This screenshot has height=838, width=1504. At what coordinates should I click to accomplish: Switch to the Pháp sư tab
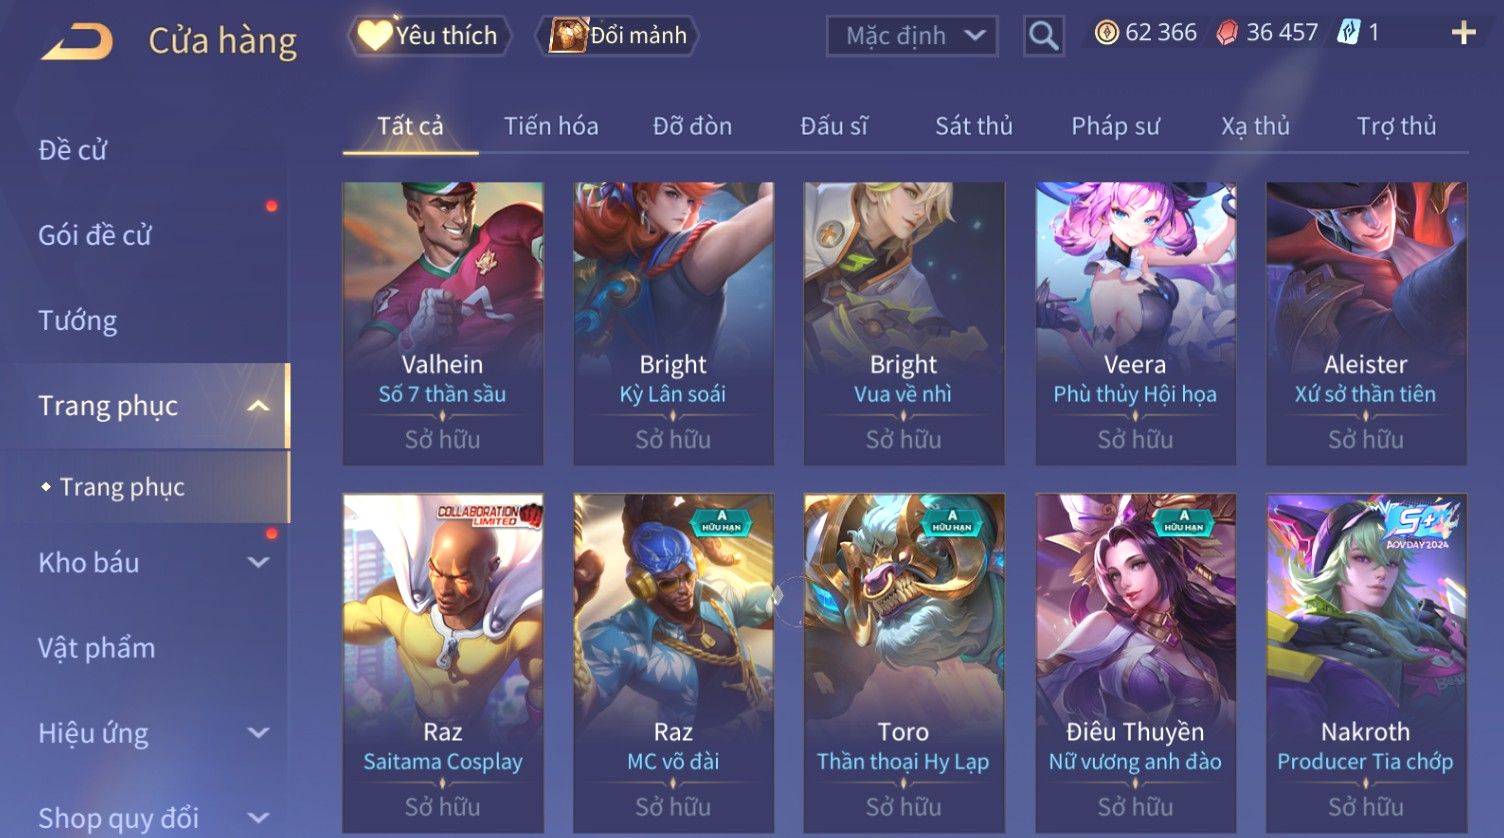pyautogui.click(x=1115, y=126)
